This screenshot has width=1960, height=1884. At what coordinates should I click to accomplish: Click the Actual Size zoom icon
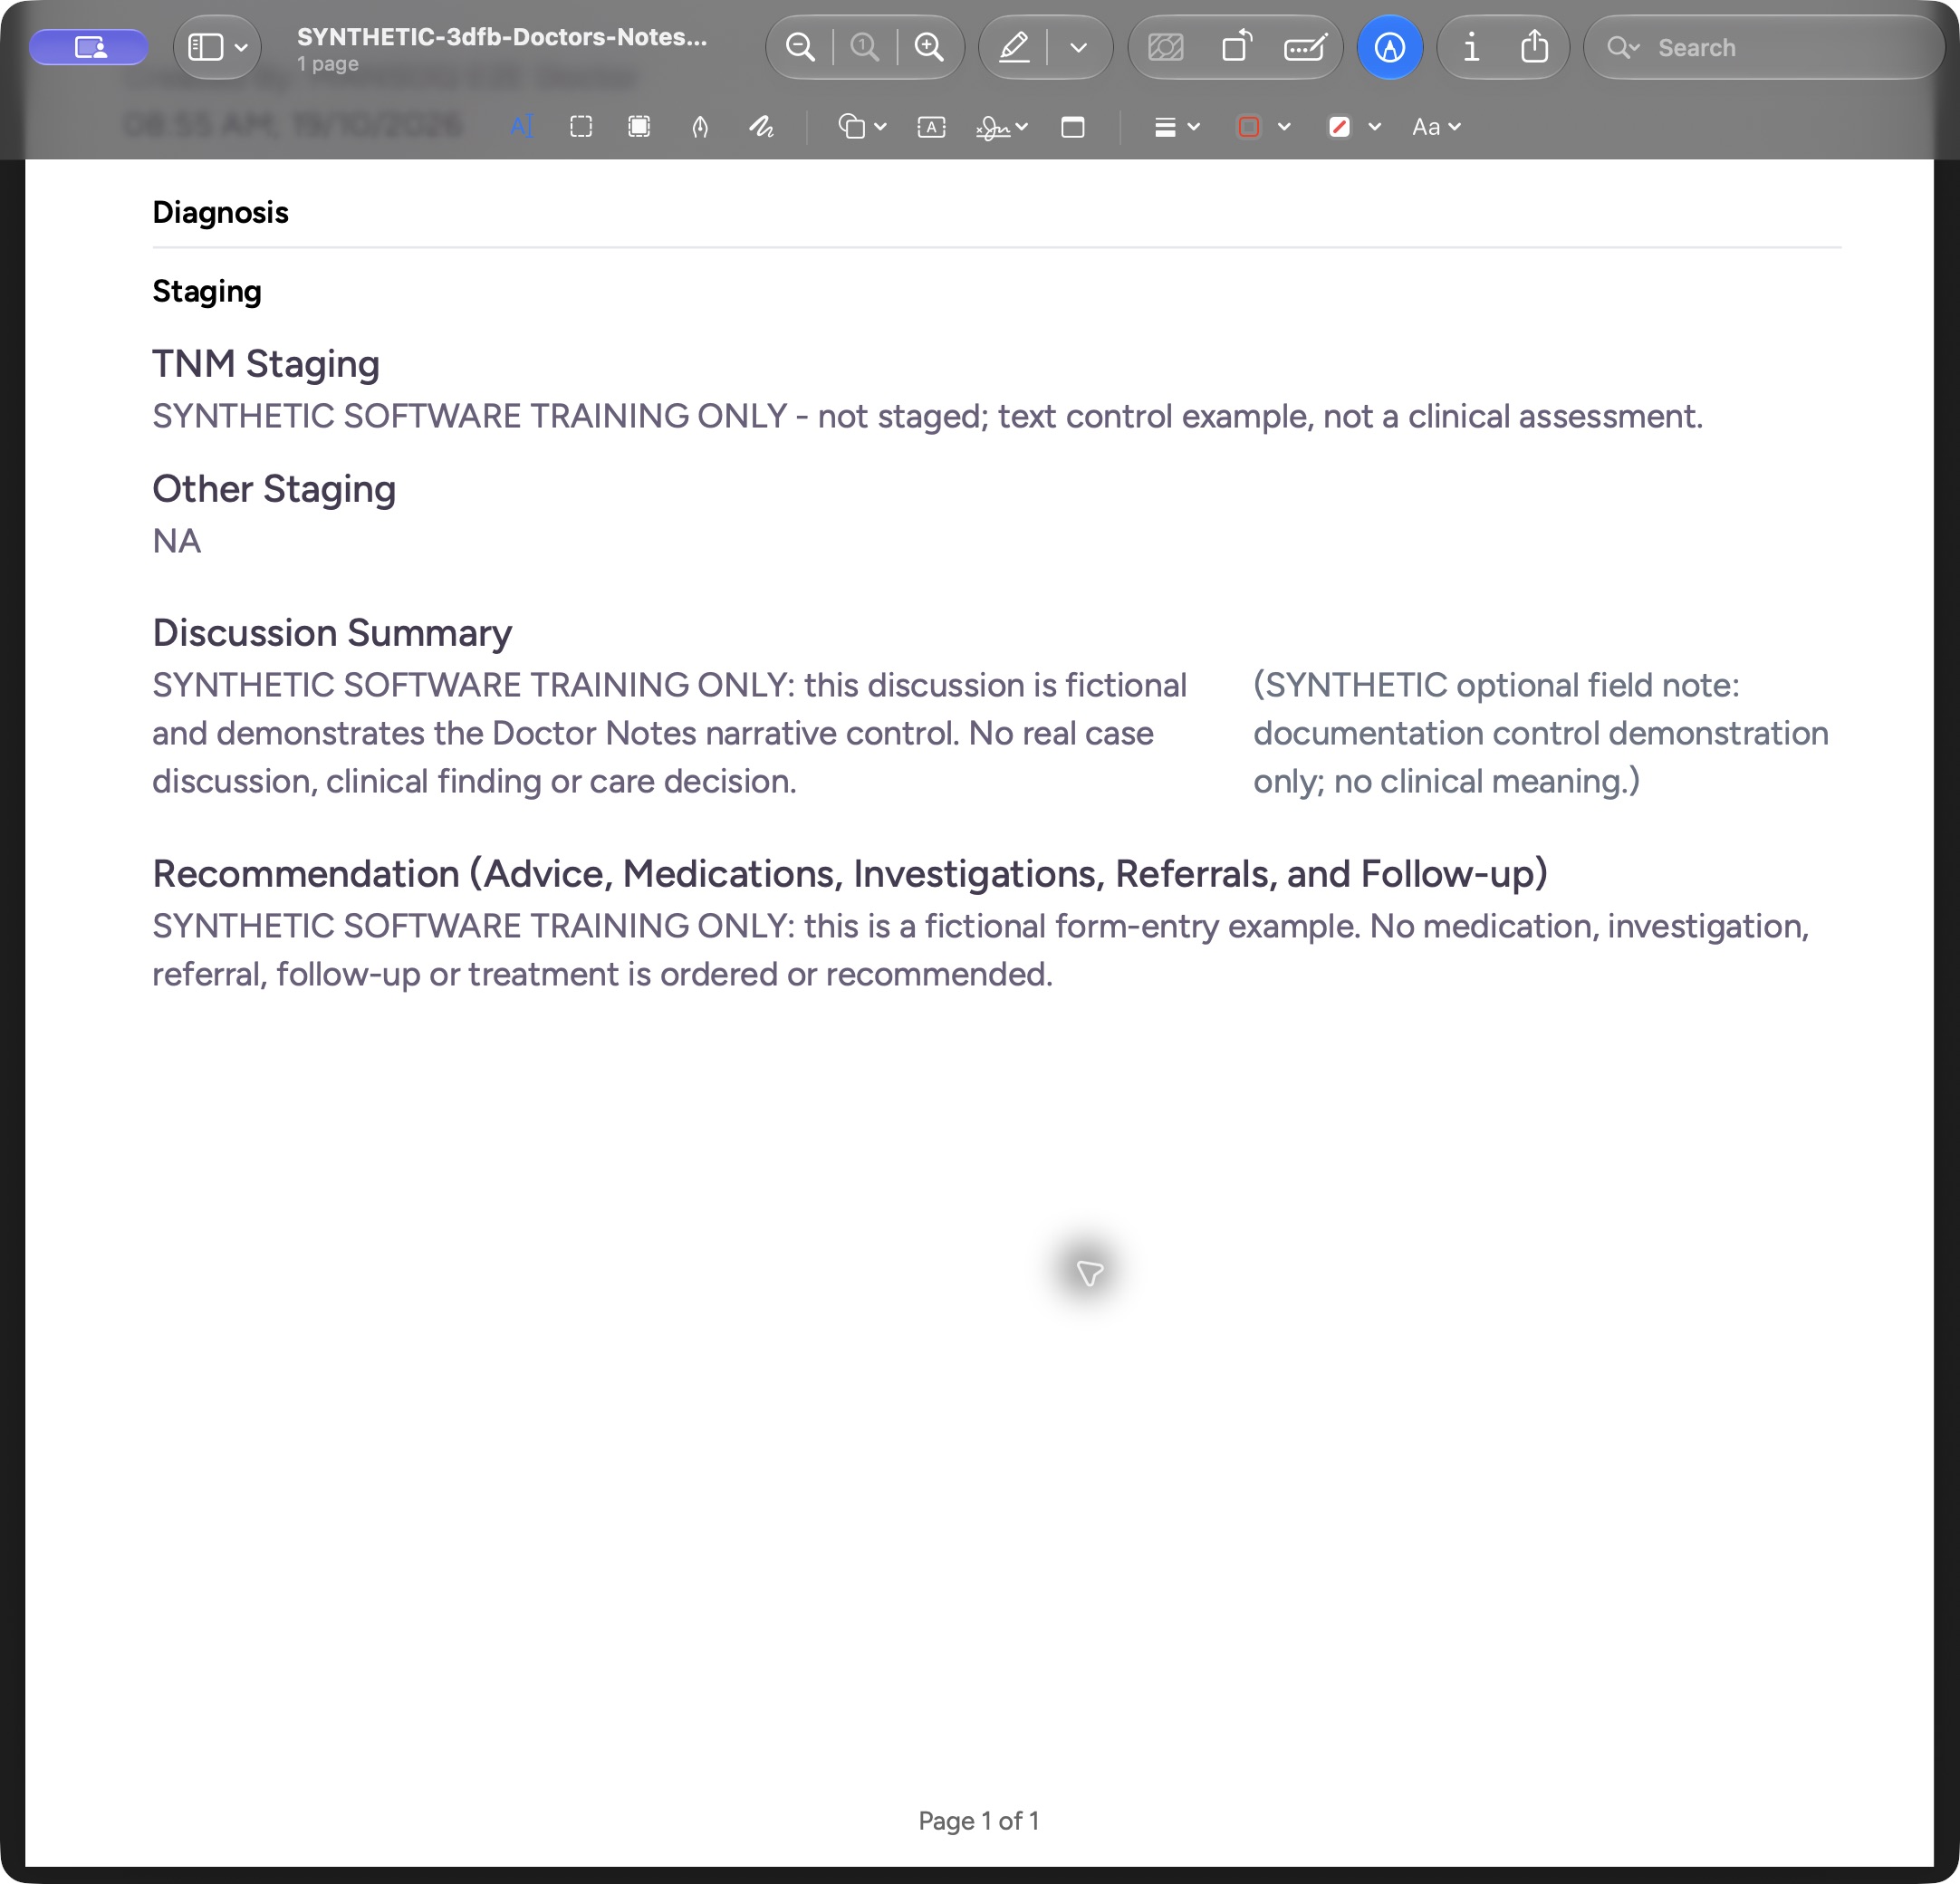[x=864, y=47]
